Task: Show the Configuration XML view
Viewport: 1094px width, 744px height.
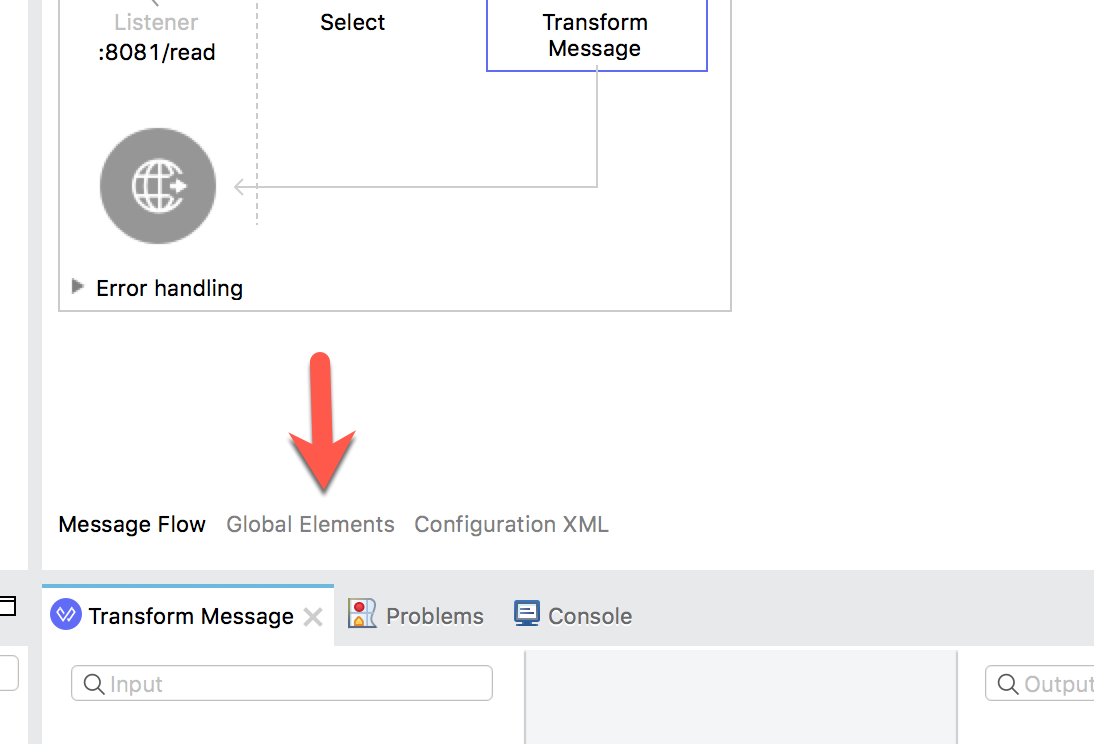Action: click(x=511, y=524)
